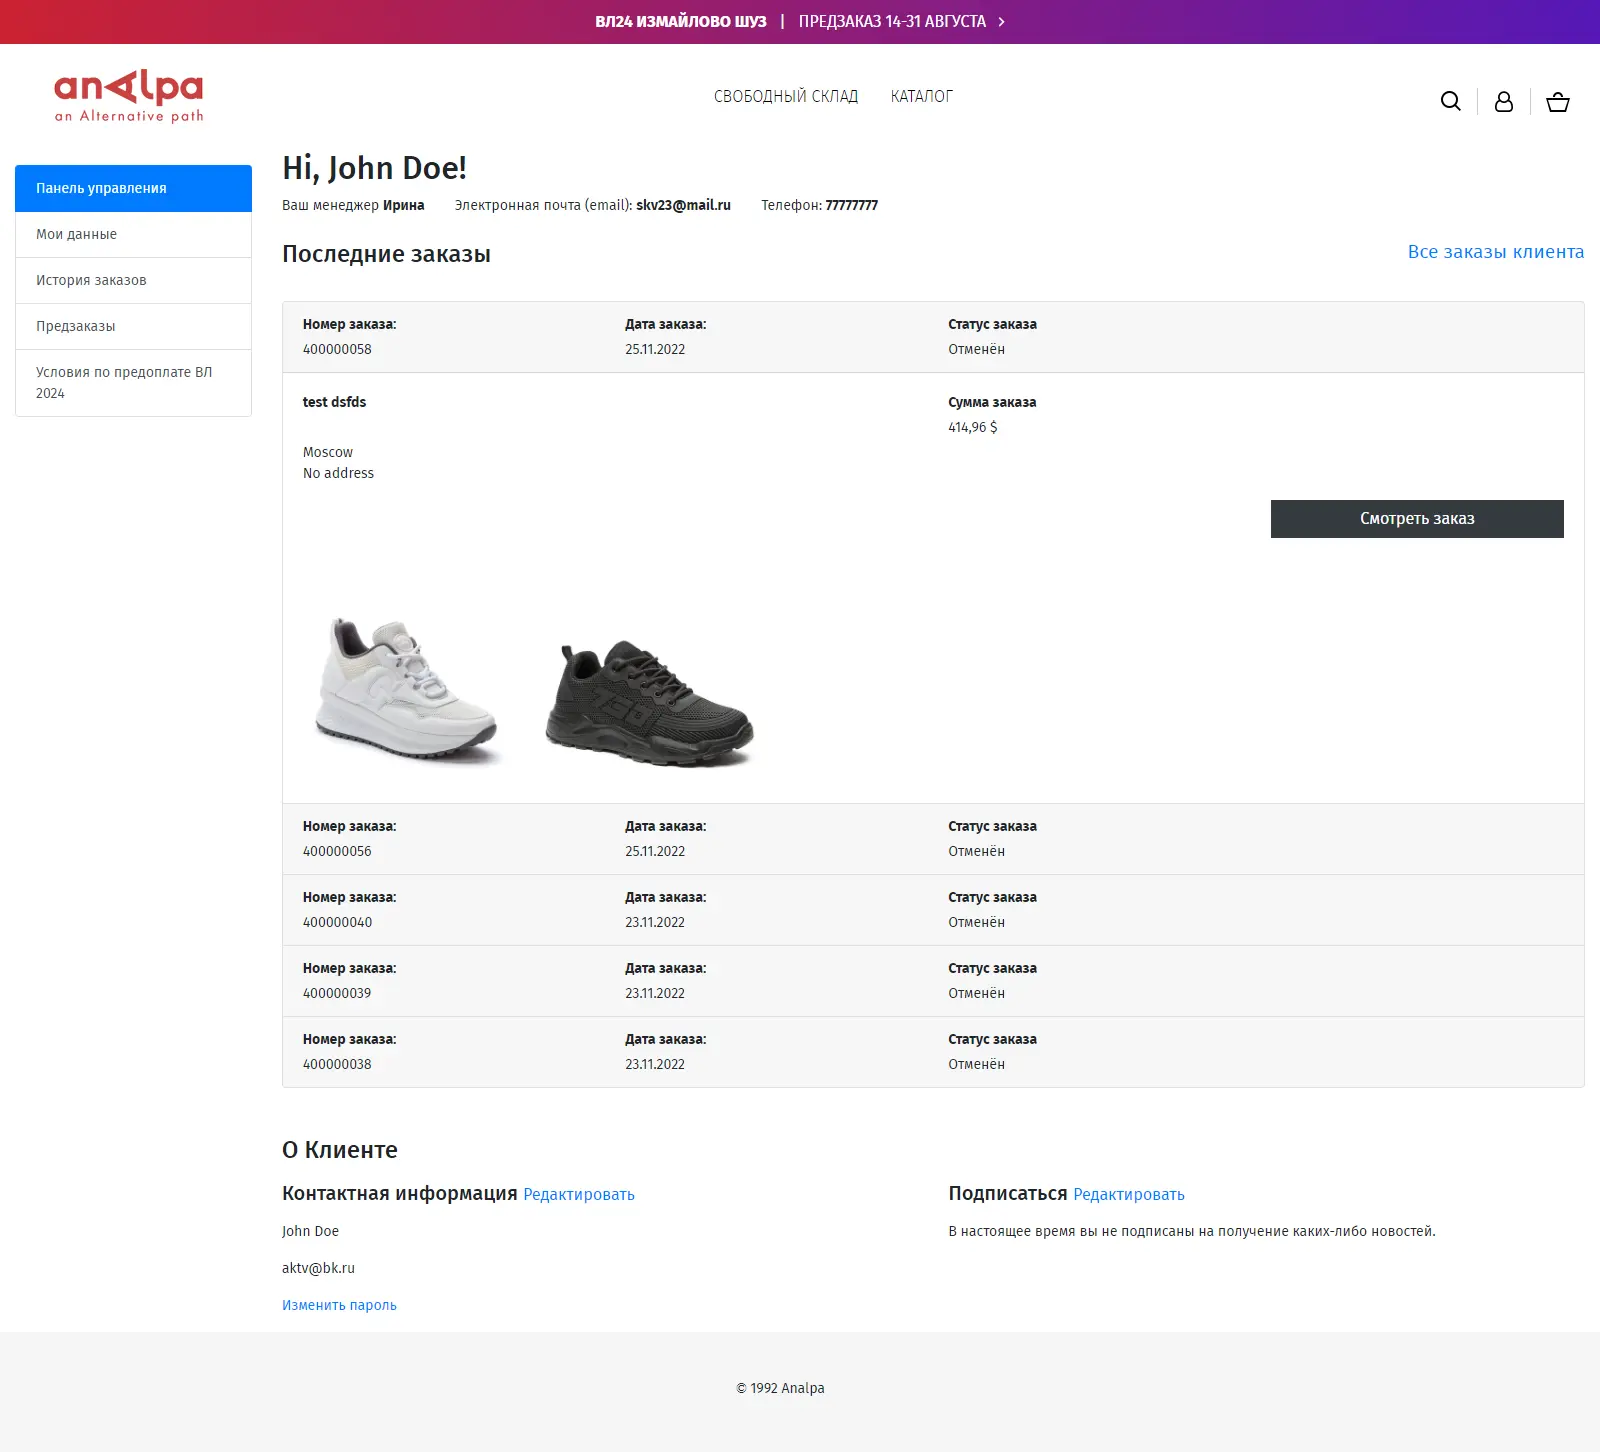Screen dimensions: 1600x1452
Task: Click the arrow on the promo banner
Action: click(x=1002, y=22)
